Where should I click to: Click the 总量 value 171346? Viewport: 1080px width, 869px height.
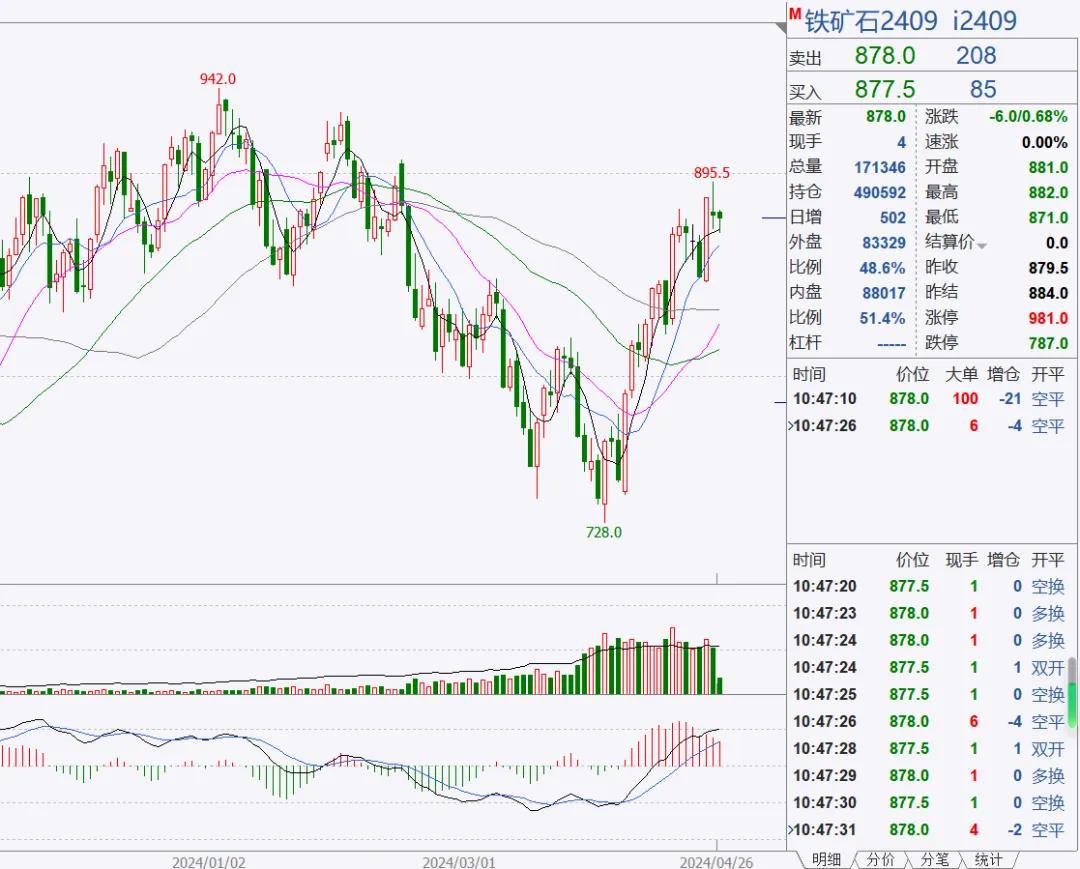click(880, 167)
